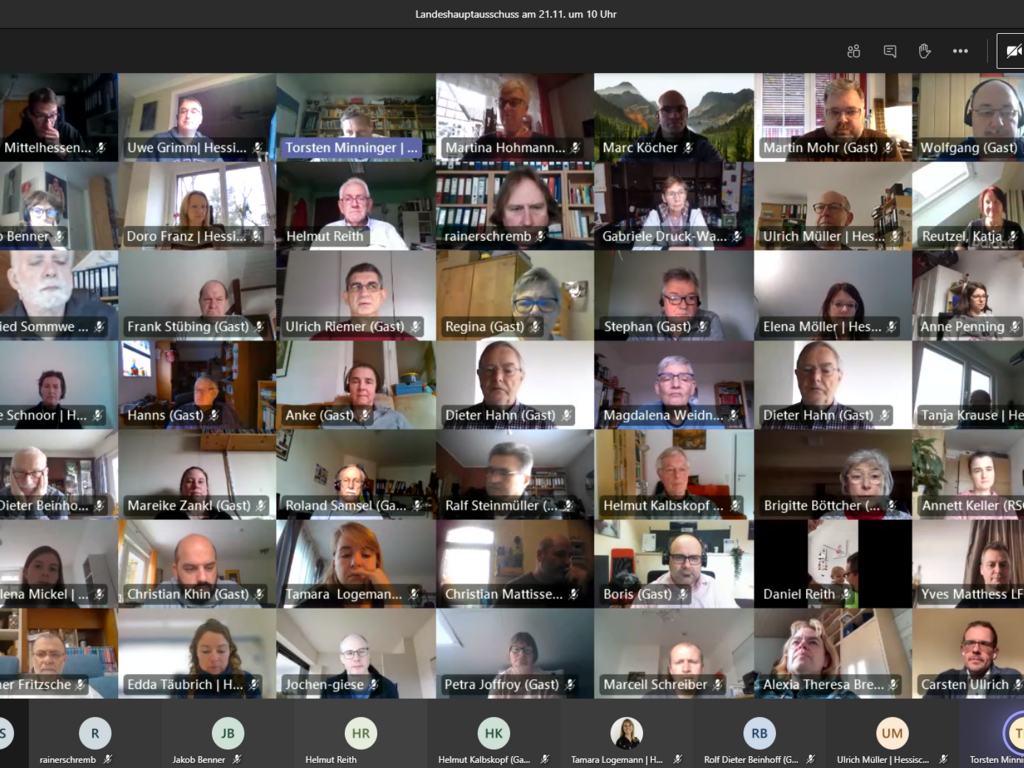The height and width of the screenshot is (768, 1024).
Task: Click the Christian Khin (Gast) name label
Action: click(x=188, y=594)
